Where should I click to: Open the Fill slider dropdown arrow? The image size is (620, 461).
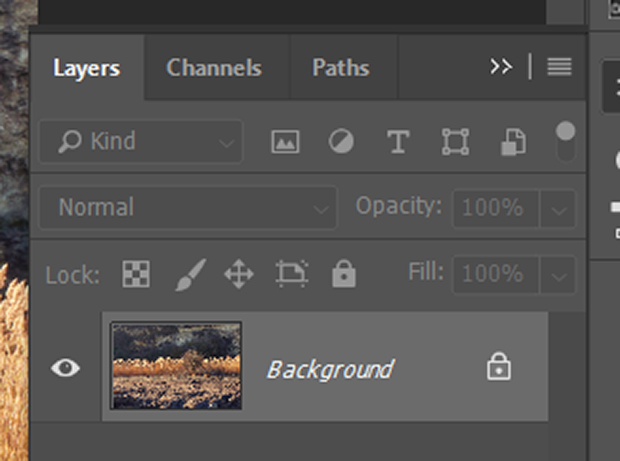(x=558, y=275)
